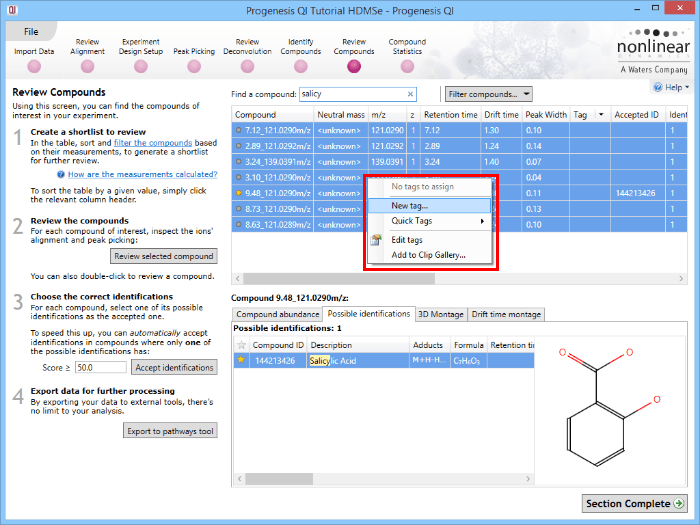Image resolution: width=700 pixels, height=525 pixels.
Task: Select compound row 3.24_139.0391m/z
Action: [x=459, y=162]
